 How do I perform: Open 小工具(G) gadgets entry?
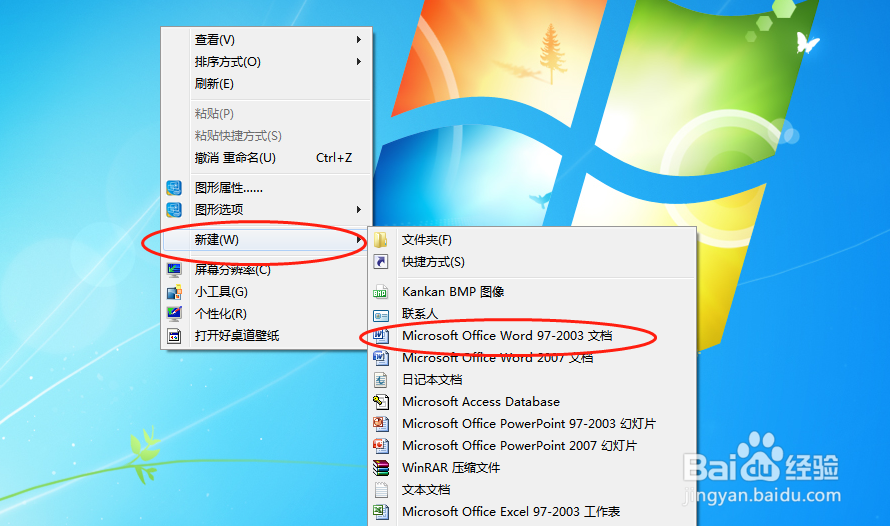pyautogui.click(x=267, y=292)
